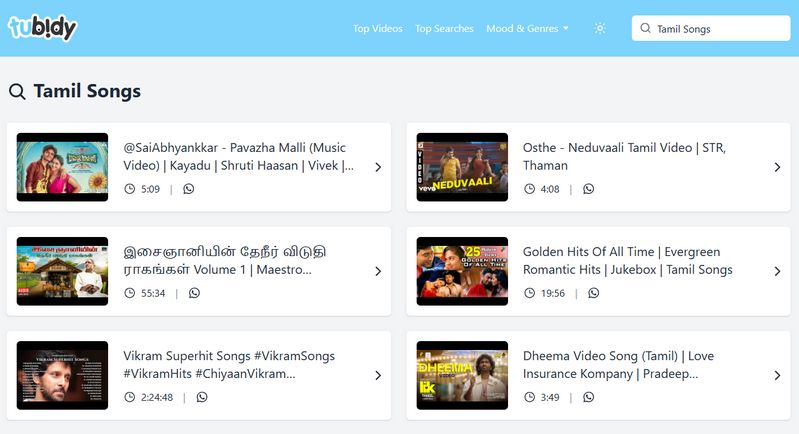Click clock icon beside 5:09 duration
Viewport: 799px width, 434px height.
[x=130, y=189]
